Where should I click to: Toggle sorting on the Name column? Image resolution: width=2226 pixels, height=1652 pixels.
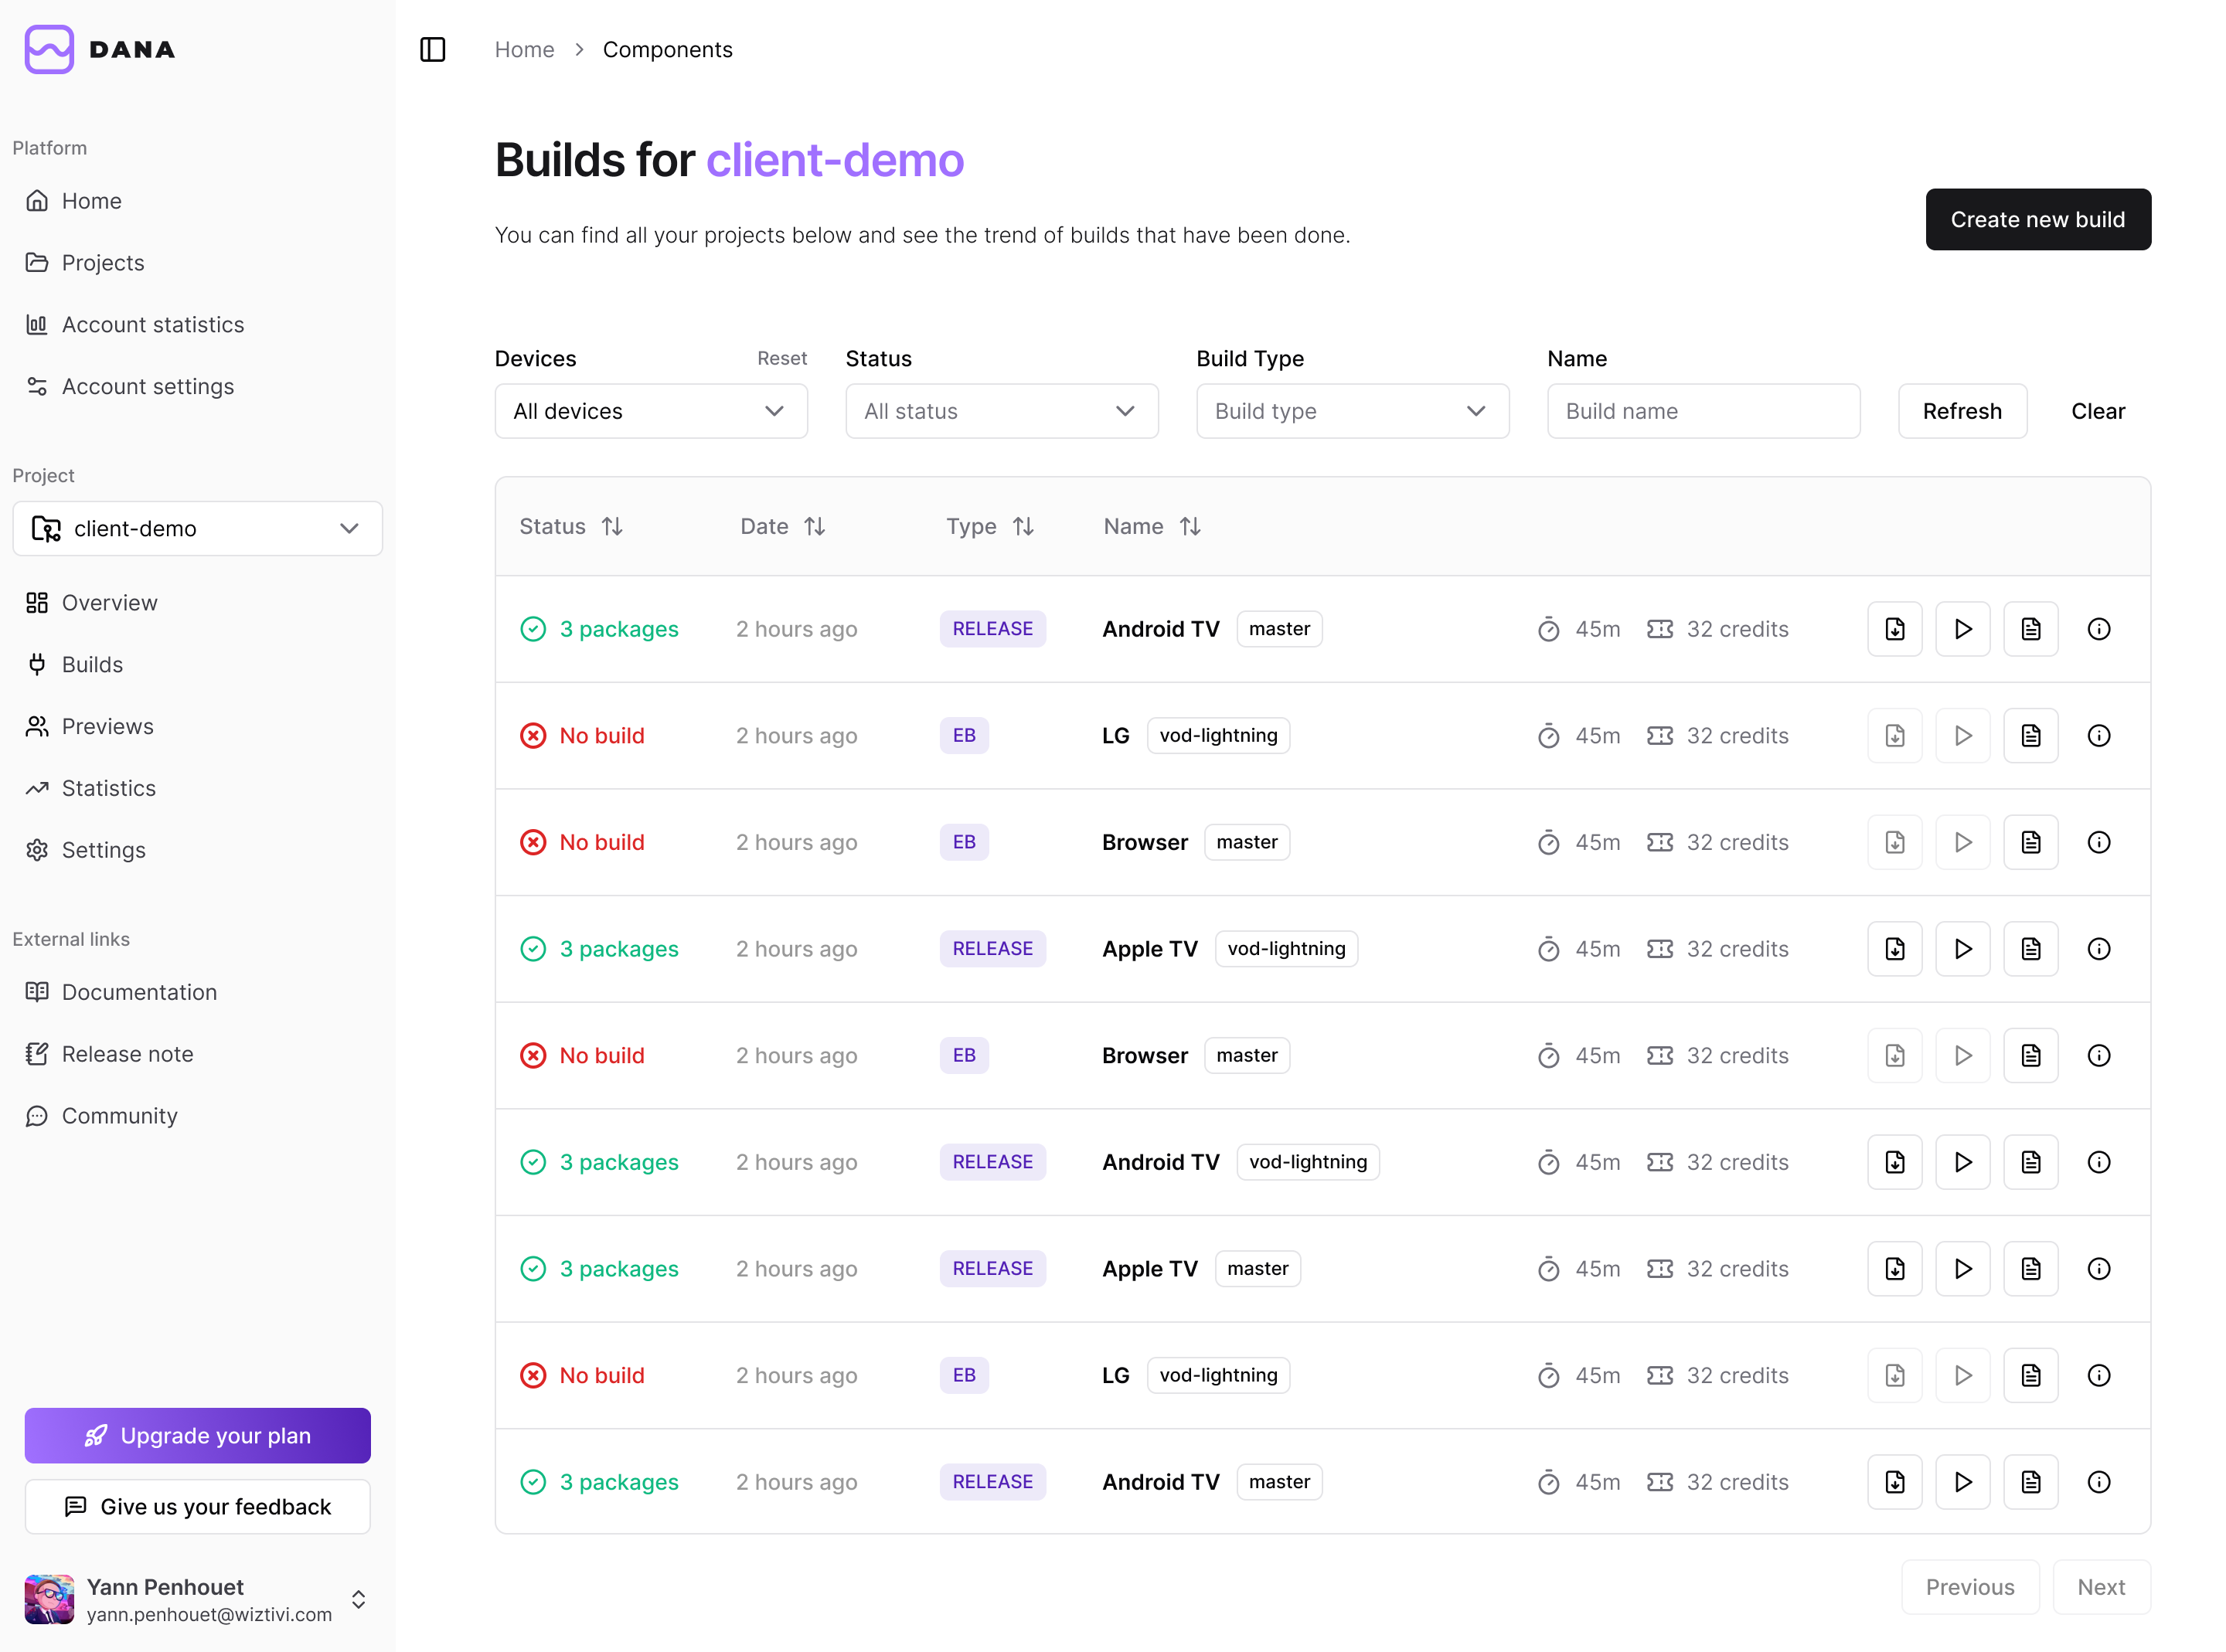point(1190,526)
